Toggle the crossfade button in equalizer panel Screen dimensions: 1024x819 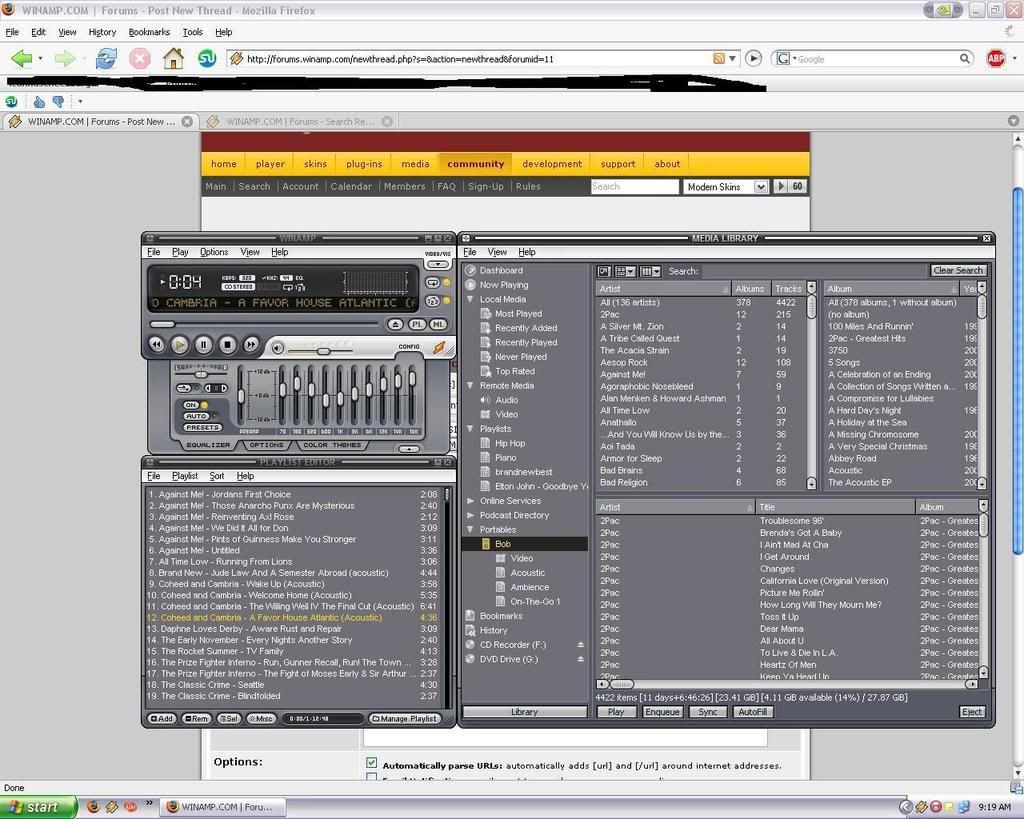tap(184, 388)
